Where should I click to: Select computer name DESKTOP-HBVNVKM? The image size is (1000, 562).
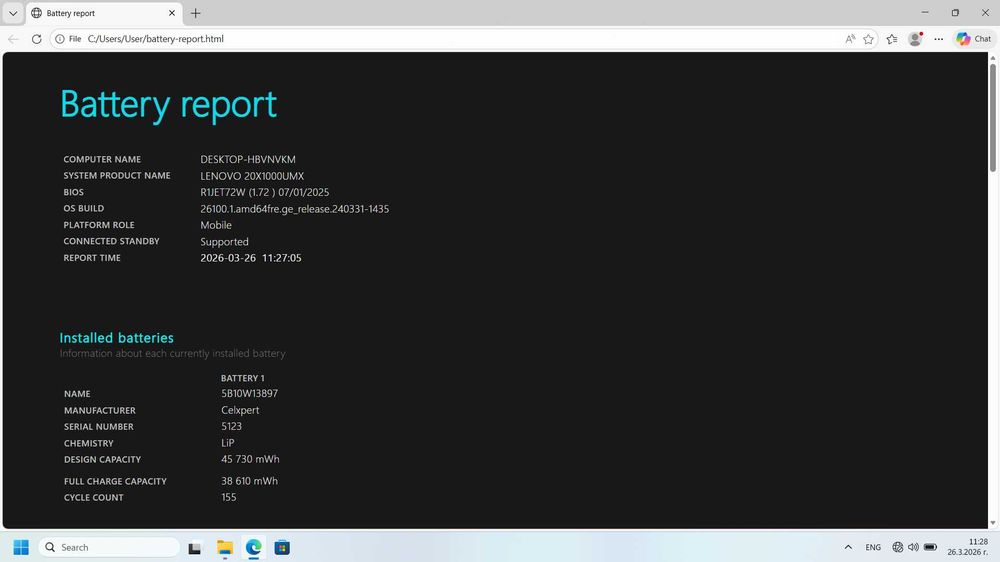(x=247, y=159)
